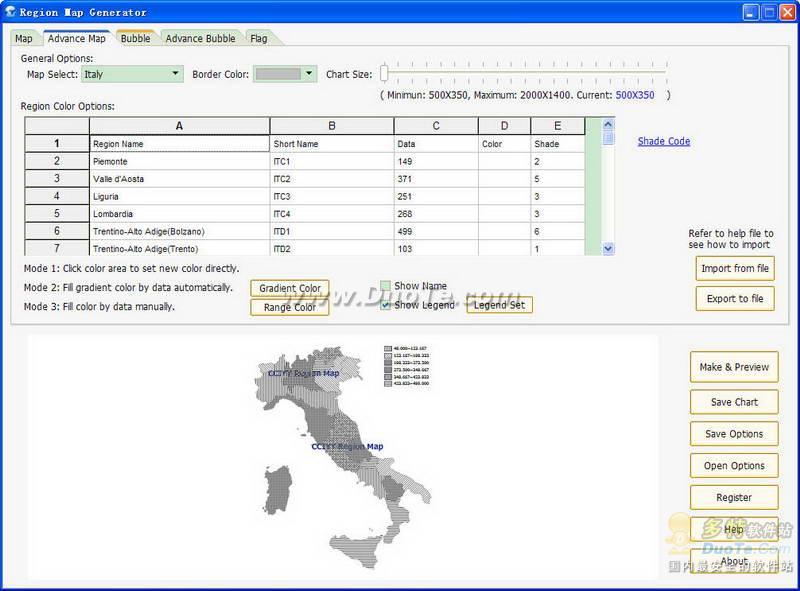Click the map legend in preview

point(407,366)
